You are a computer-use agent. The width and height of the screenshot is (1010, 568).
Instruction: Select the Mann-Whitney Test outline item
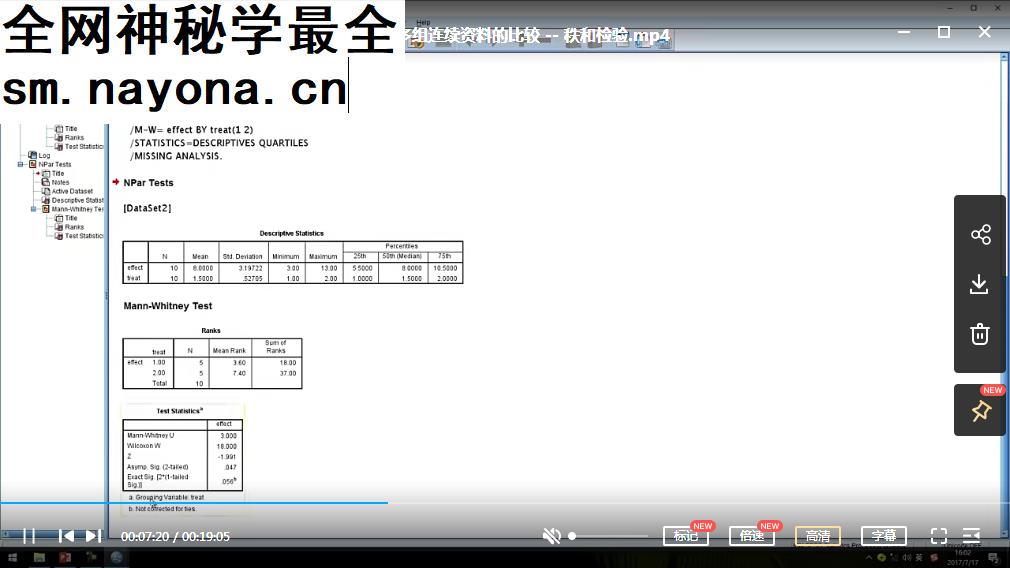coord(77,209)
